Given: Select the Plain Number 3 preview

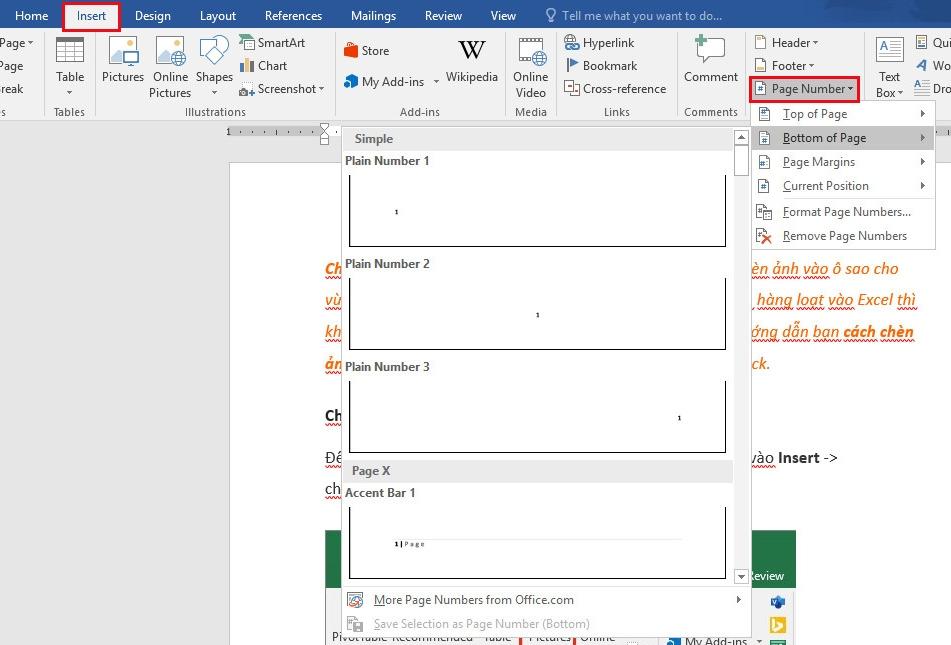Looking at the screenshot, I should pyautogui.click(x=537, y=417).
